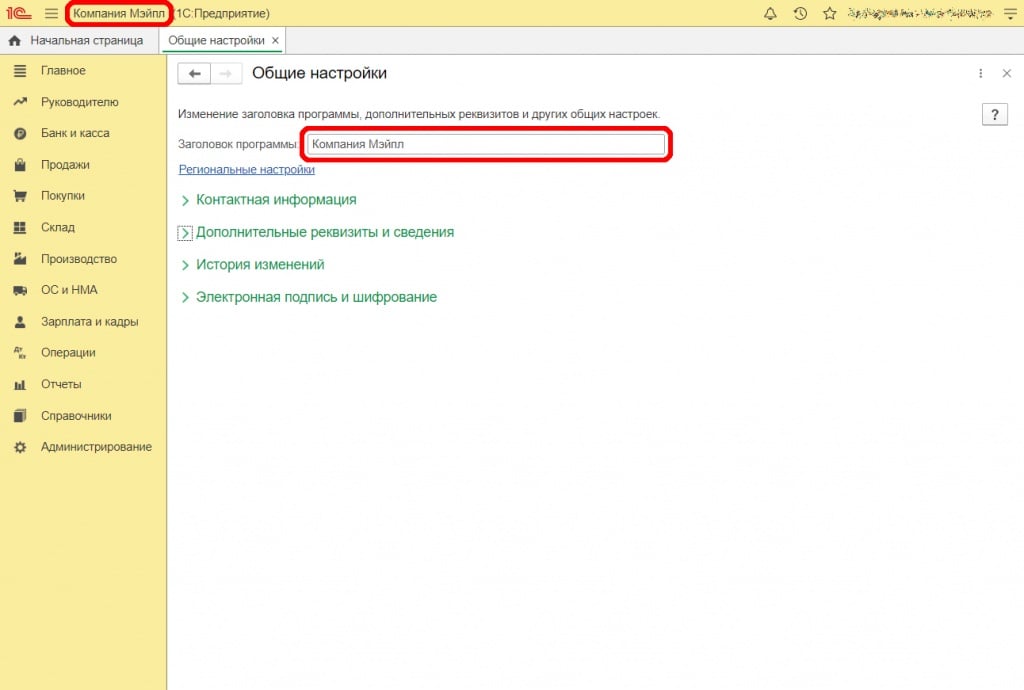Close the Общие настройки tab
The width and height of the screenshot is (1024, 690).
276,41
